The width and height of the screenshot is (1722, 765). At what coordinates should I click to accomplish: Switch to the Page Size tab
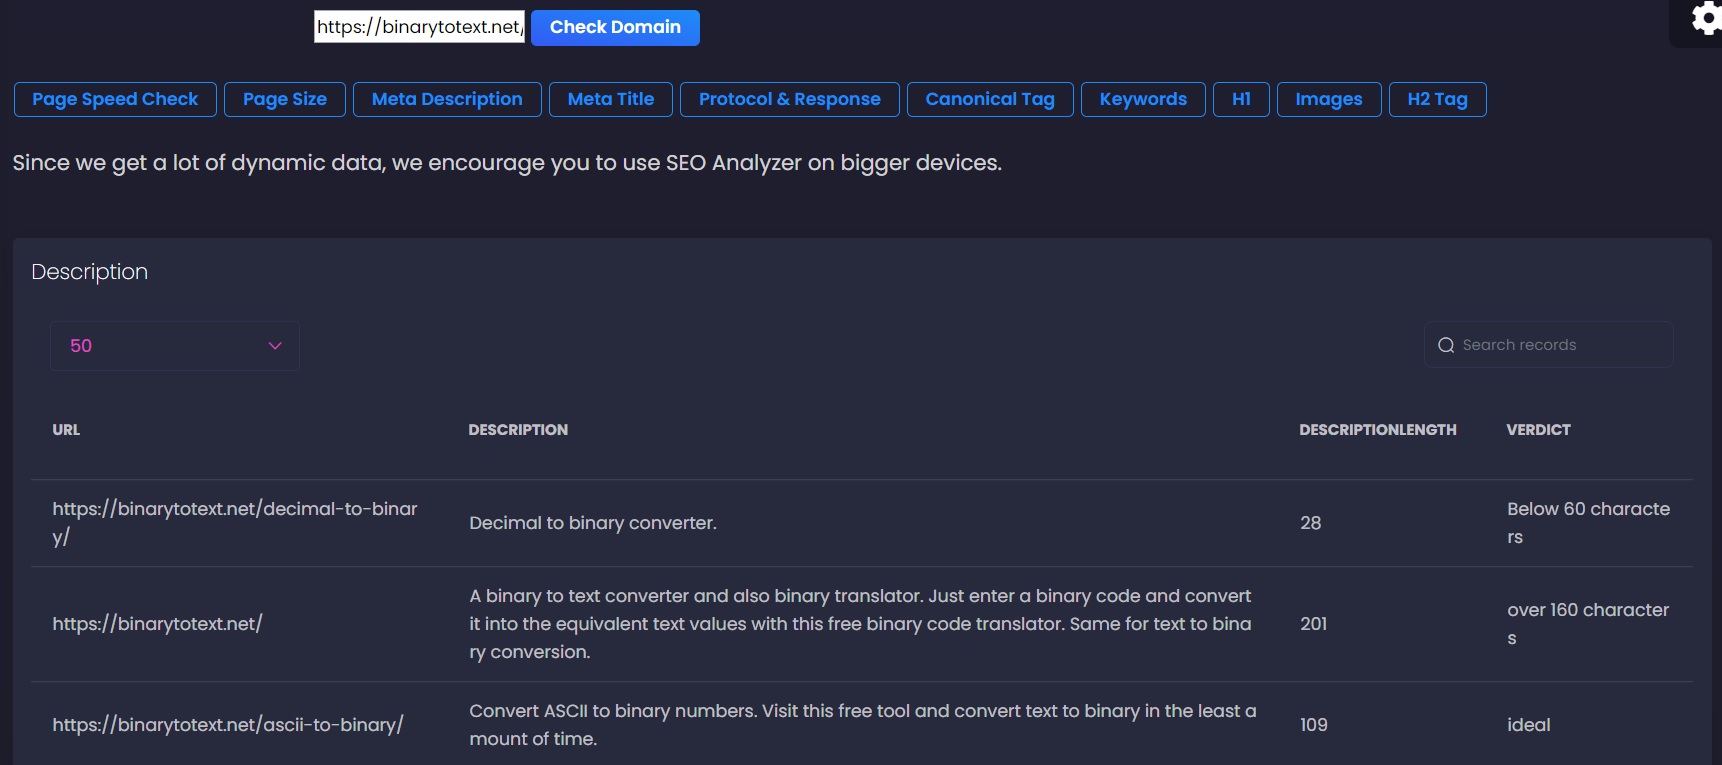[x=285, y=99]
